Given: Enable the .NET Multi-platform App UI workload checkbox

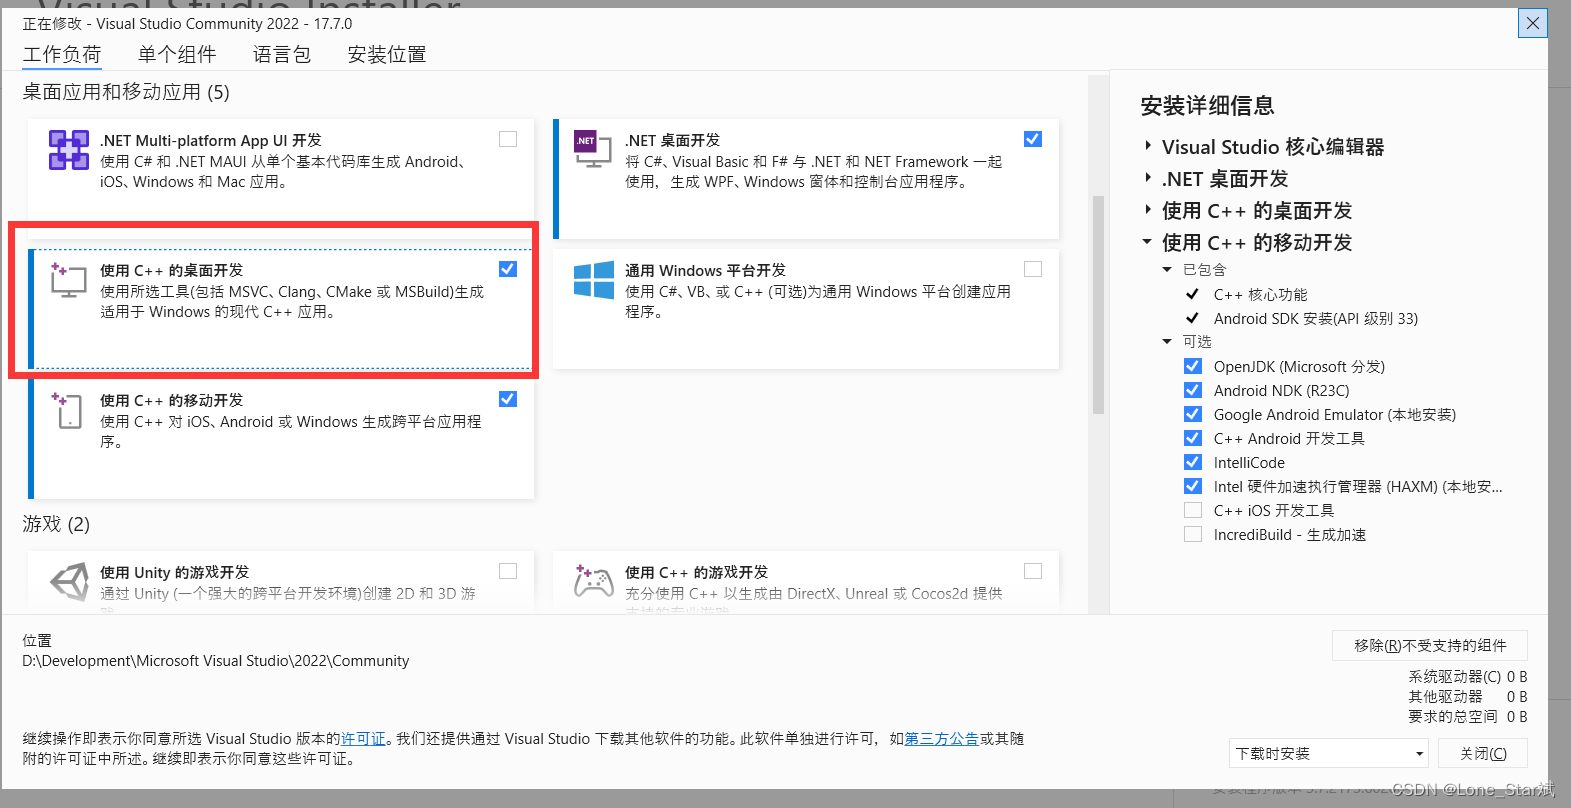Looking at the screenshot, I should [508, 139].
